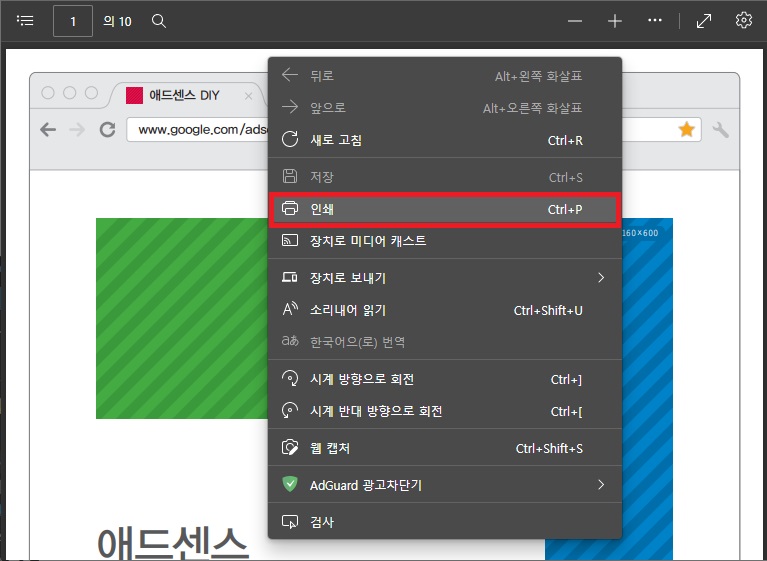Click the blue 160×600 ad banner
Image resolution: width=767 pixels, height=561 pixels.
(647, 389)
